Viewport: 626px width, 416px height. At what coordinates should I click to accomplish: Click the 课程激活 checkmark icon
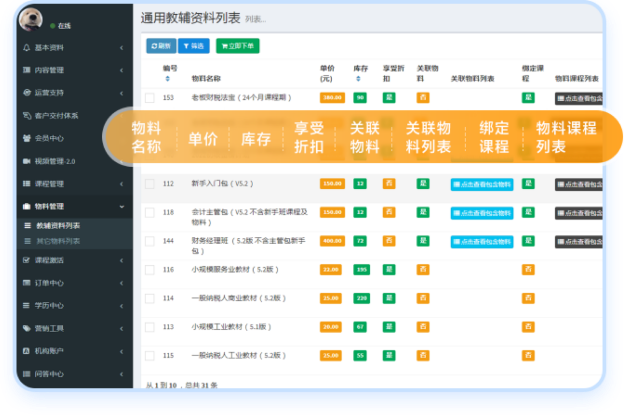(x=26, y=260)
